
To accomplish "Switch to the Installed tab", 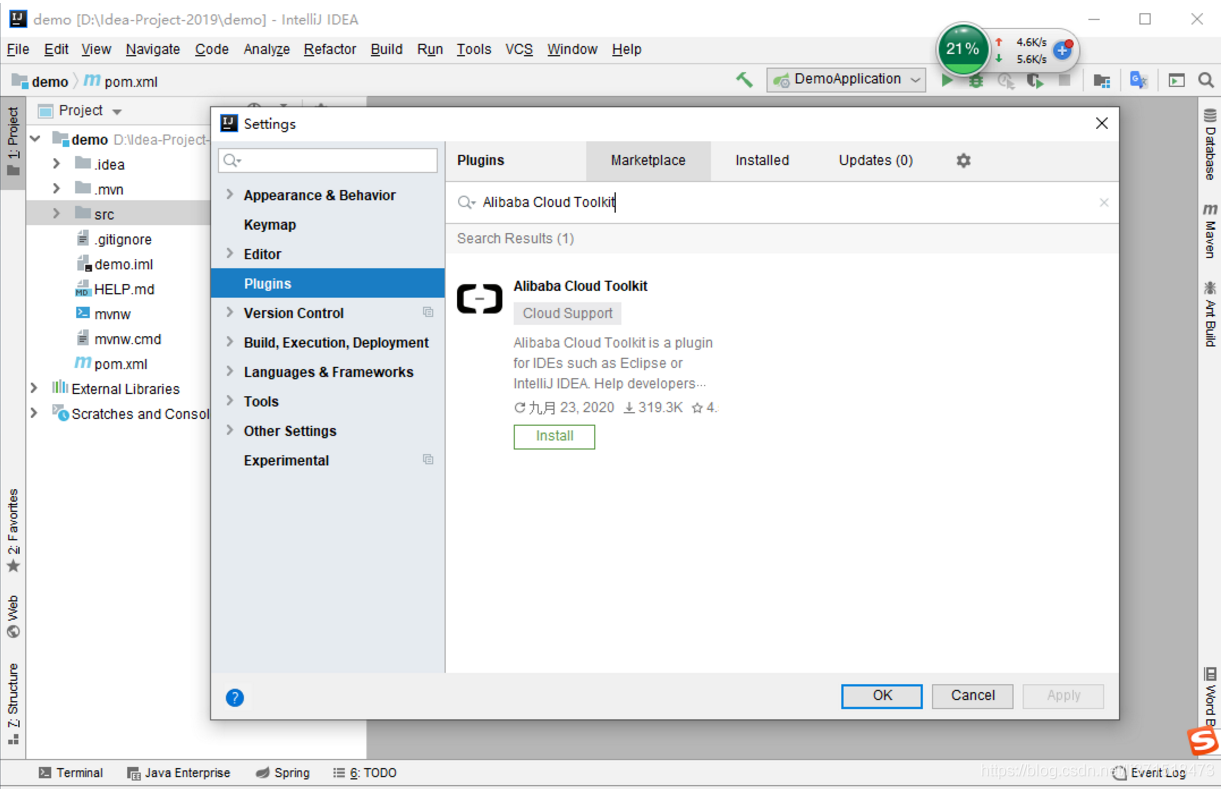I will coord(762,160).
